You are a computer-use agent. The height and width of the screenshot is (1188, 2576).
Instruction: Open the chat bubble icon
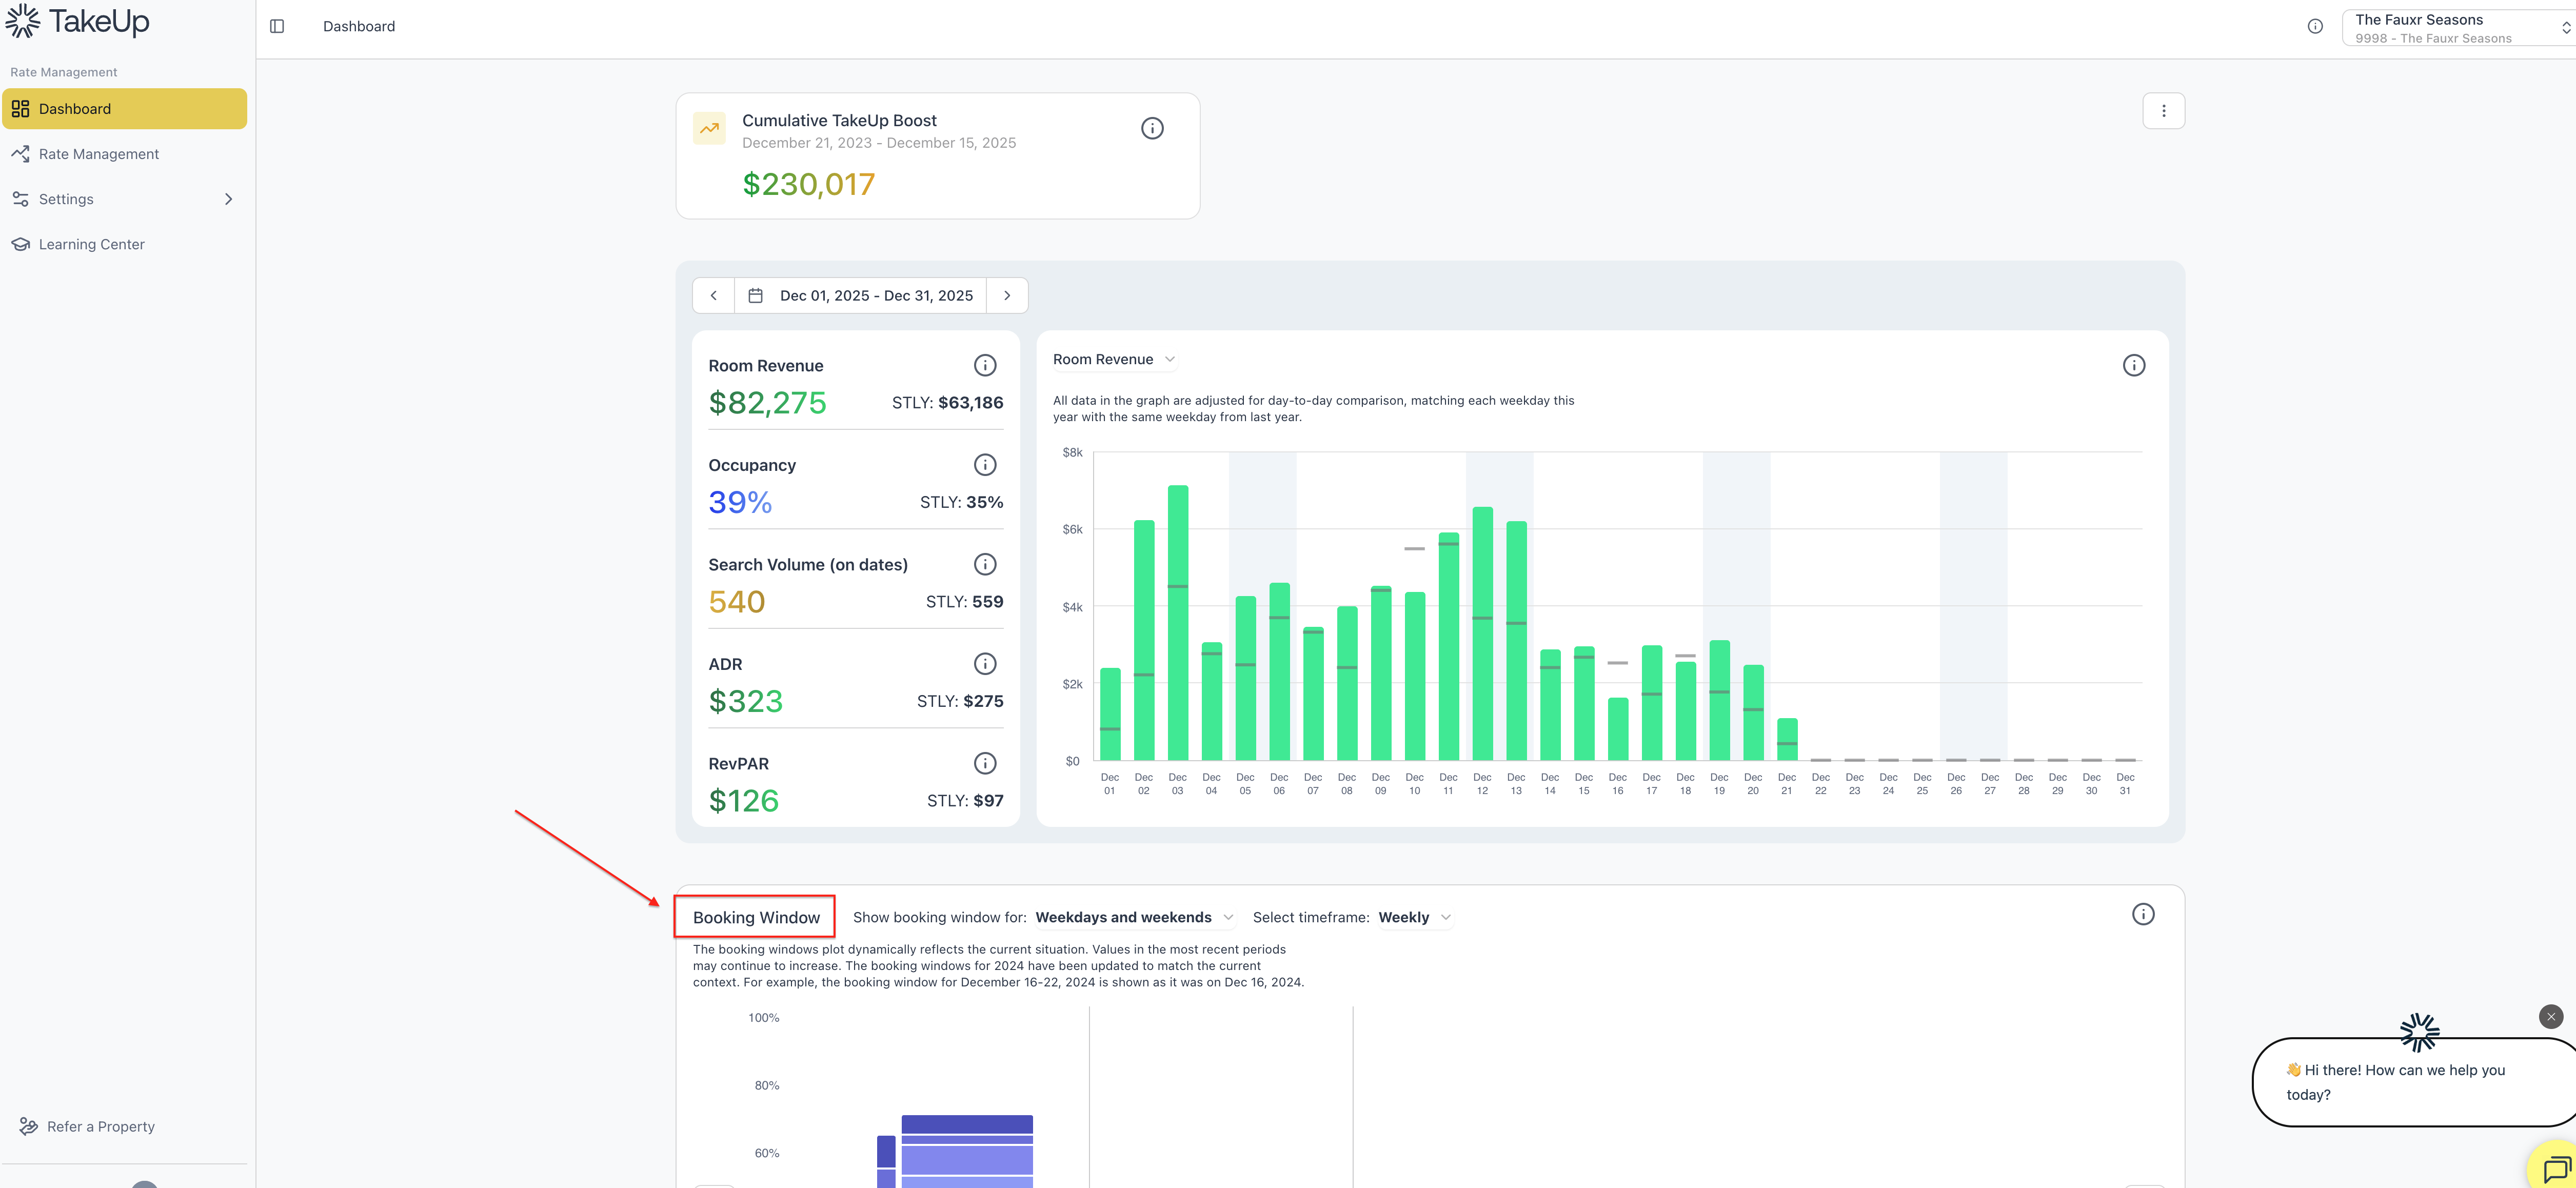click(2555, 1167)
